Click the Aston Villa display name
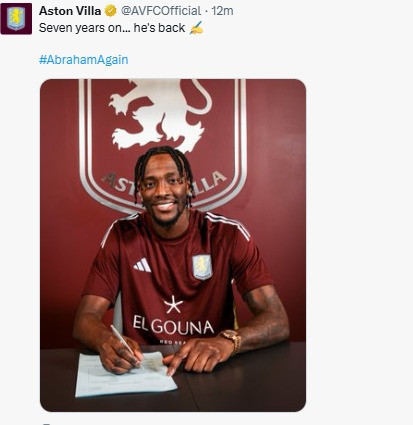The height and width of the screenshot is (425, 413). 70,11
